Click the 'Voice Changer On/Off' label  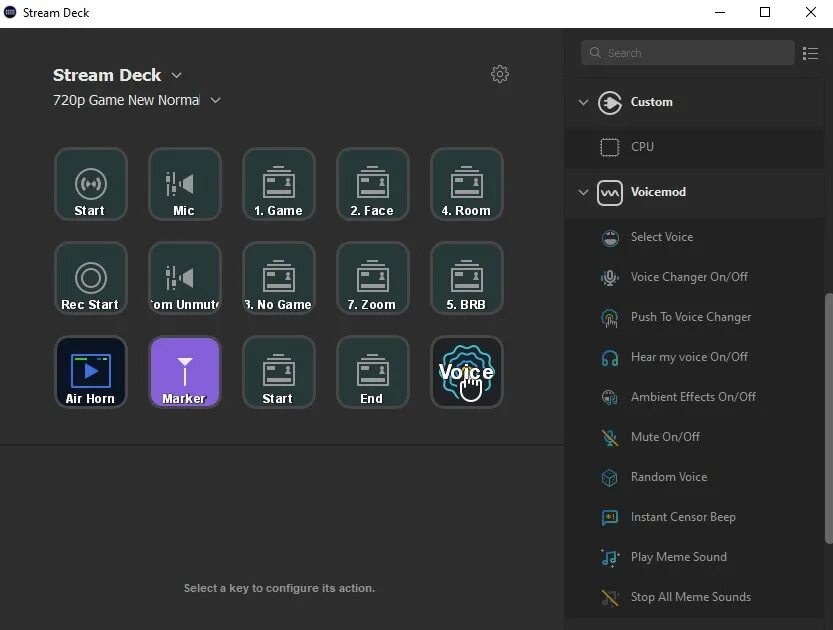(689, 277)
